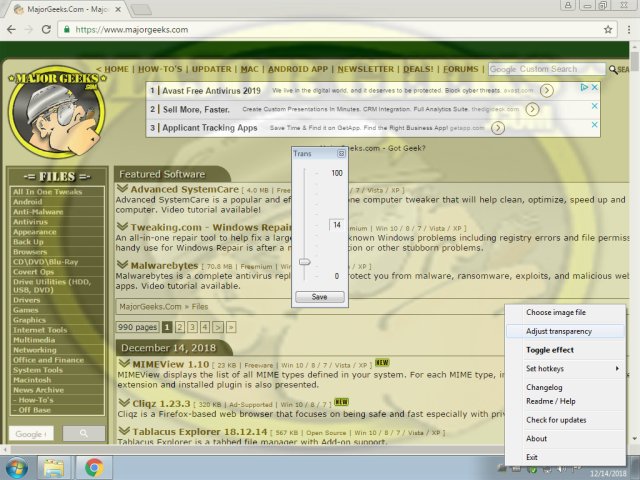Open the Chrome three-dot menu
The width and height of the screenshot is (640, 480).
629,29
